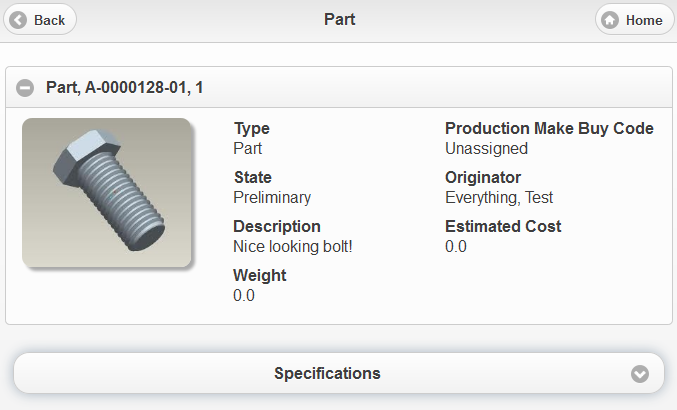This screenshot has width=677, height=410.
Task: Click the 'State' field label
Action: pos(253,178)
